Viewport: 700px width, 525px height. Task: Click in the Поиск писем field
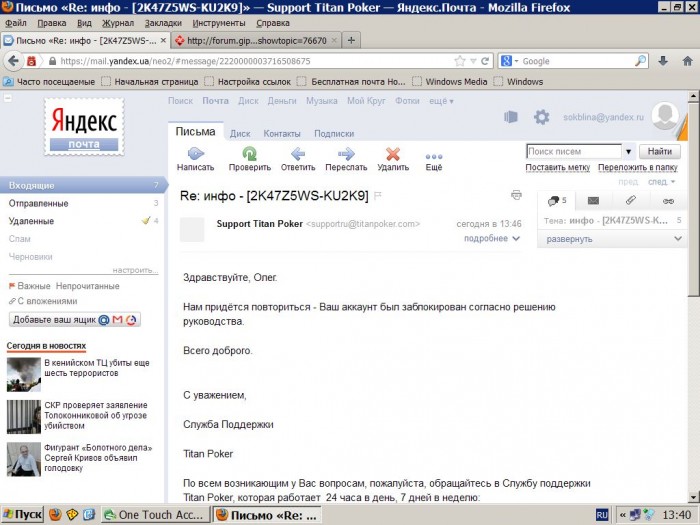(574, 151)
